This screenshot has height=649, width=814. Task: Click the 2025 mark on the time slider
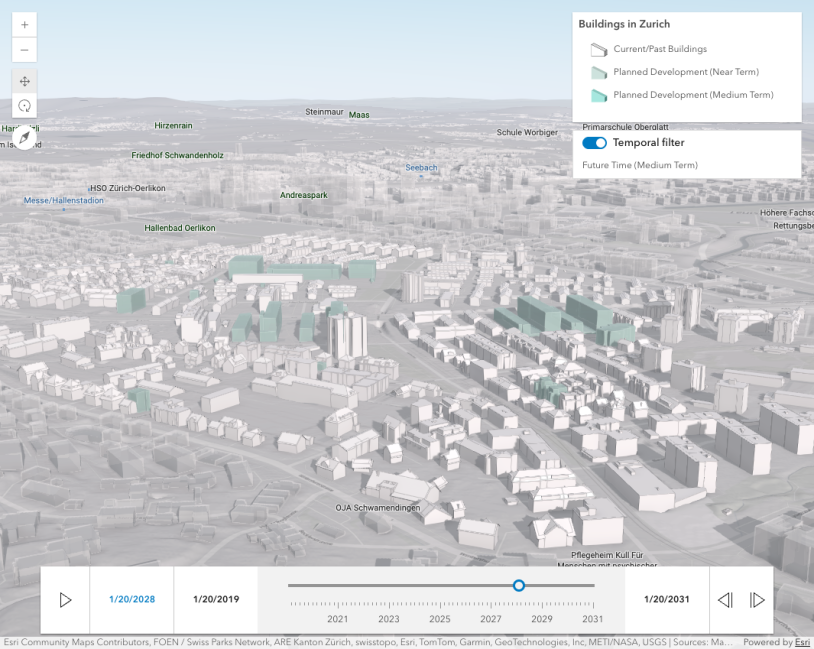click(440, 619)
